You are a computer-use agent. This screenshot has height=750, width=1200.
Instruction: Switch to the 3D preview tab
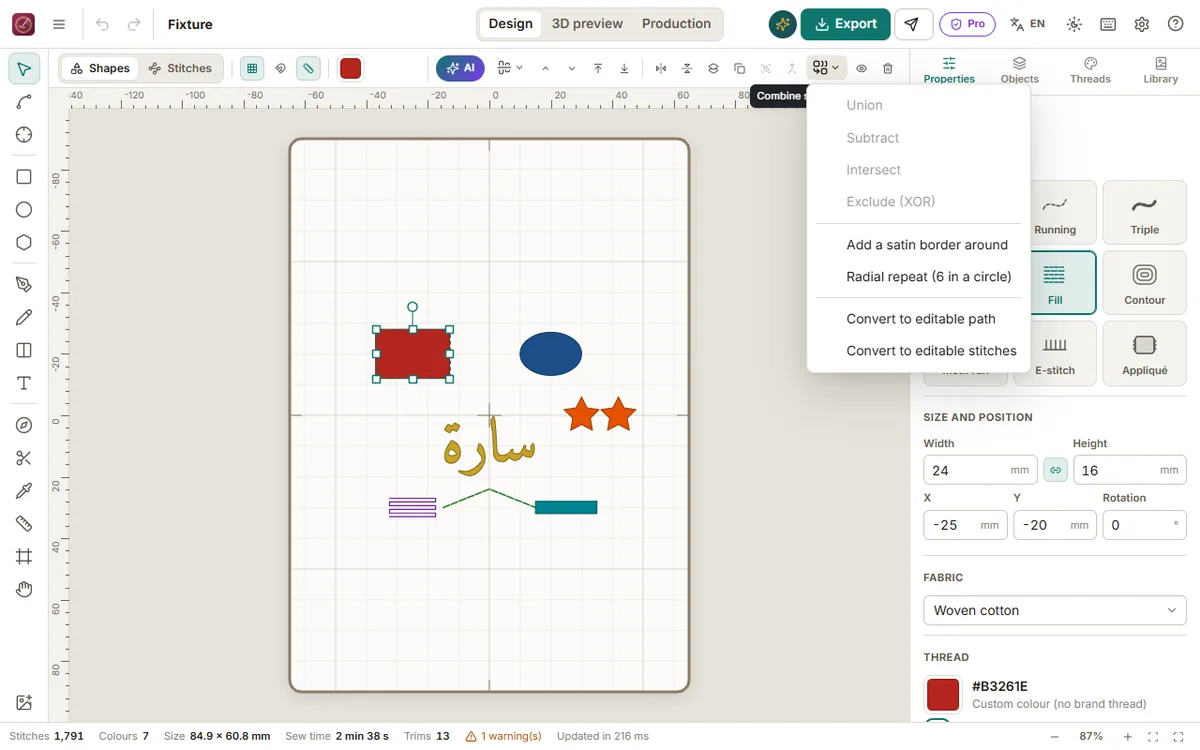[x=587, y=24]
